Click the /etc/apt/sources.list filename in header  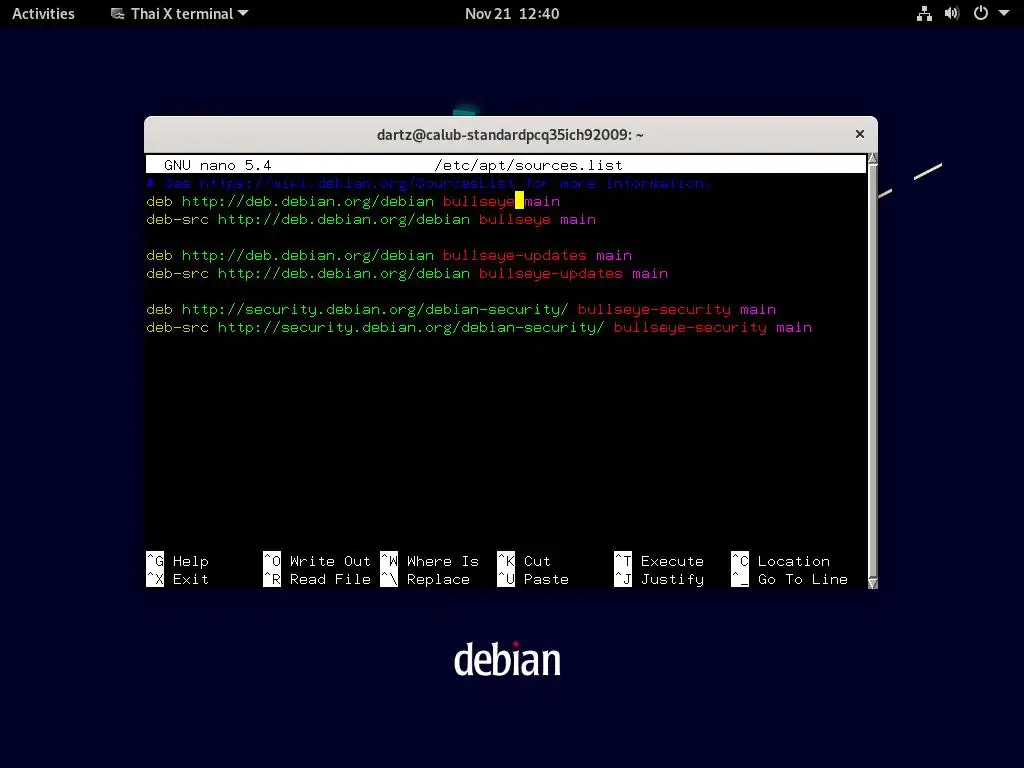coord(528,165)
